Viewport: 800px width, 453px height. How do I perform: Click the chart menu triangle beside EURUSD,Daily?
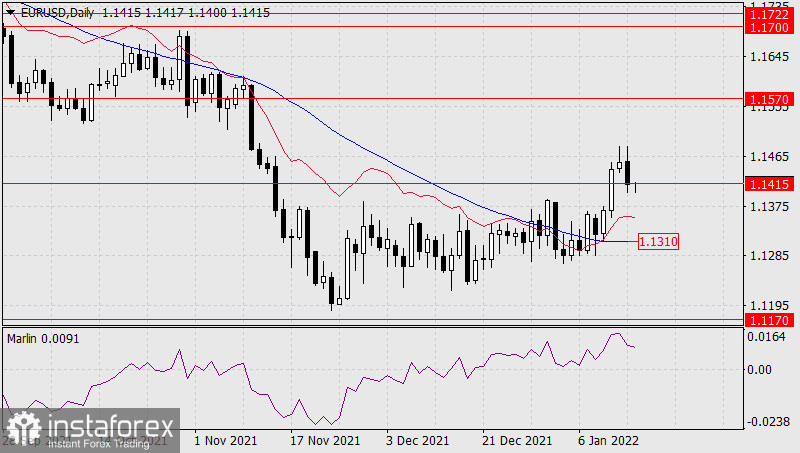pos(10,13)
